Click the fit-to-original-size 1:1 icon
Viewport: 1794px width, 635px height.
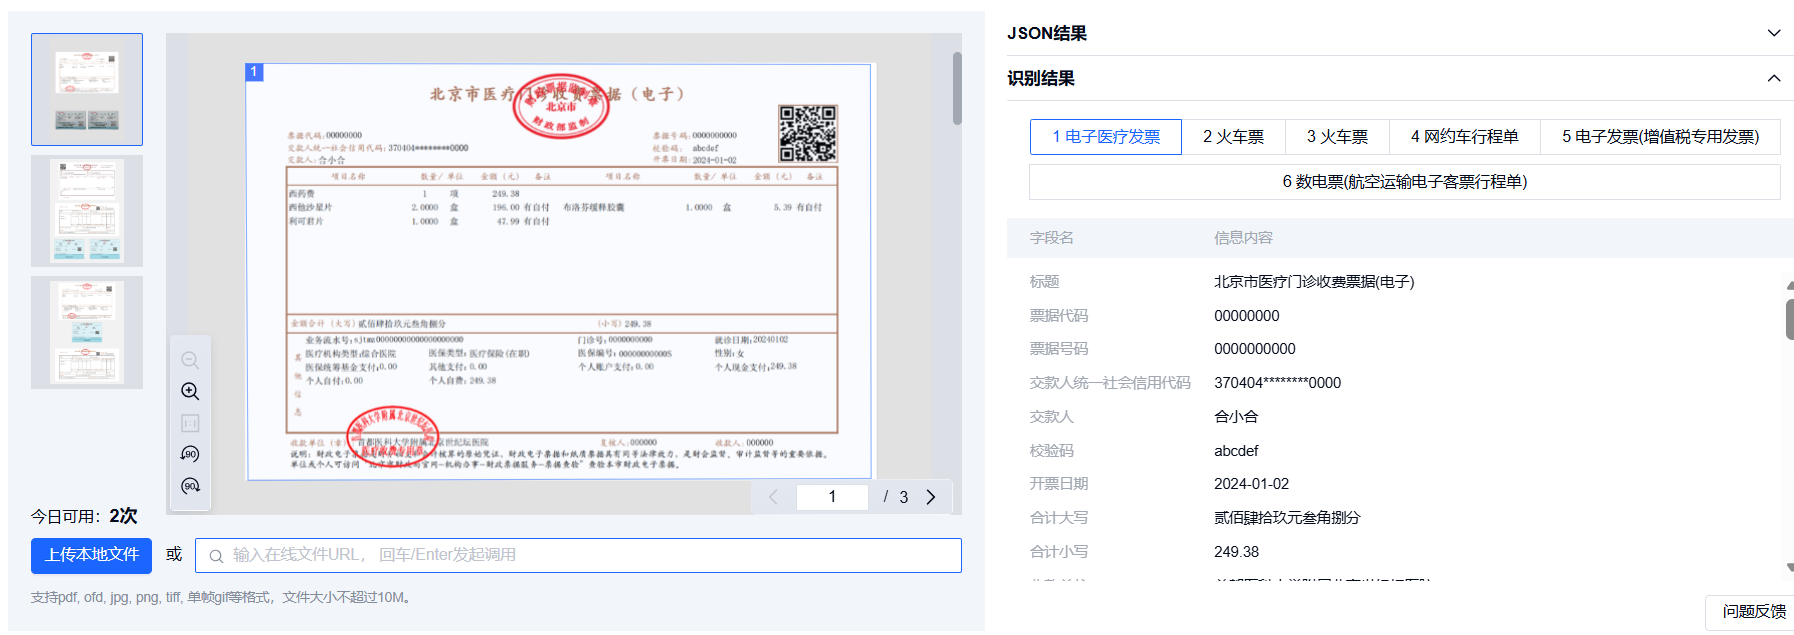[190, 423]
